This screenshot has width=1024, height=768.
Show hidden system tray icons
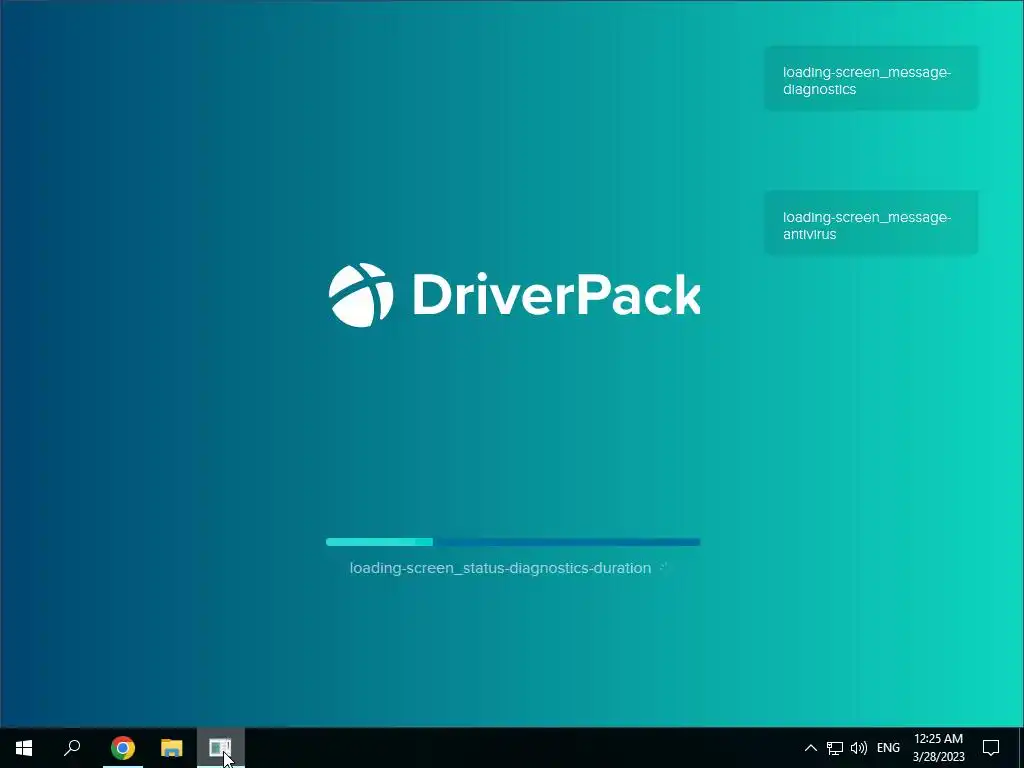[810, 748]
